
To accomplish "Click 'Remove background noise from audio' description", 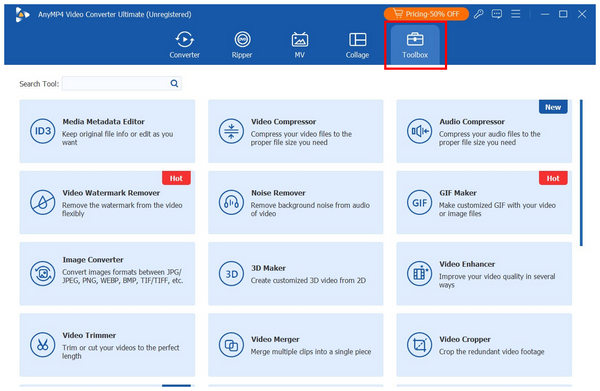I will tap(310, 209).
